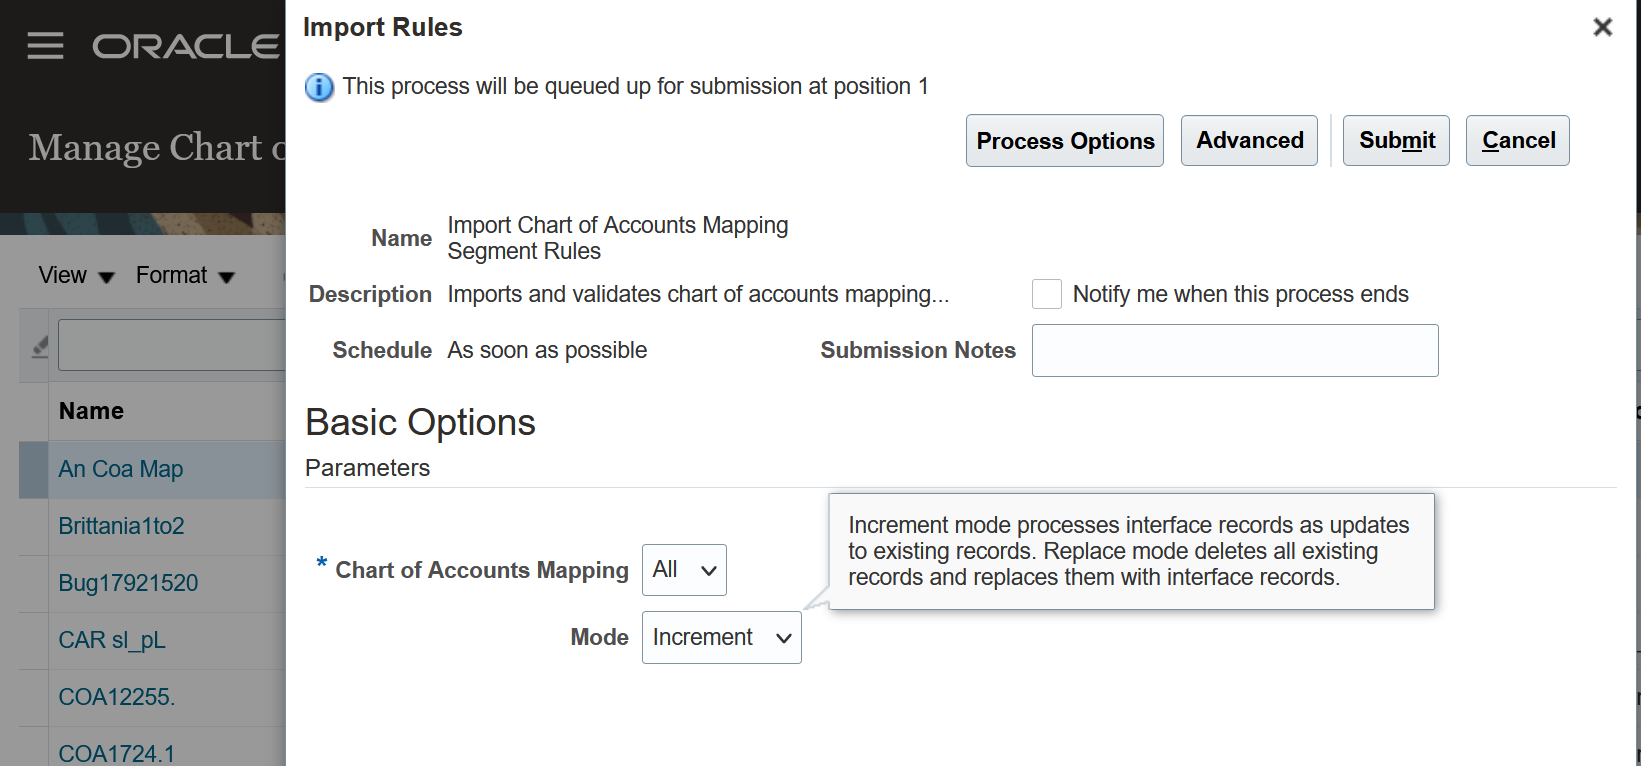Enable Notify me when this process ends
This screenshot has width=1641, height=766.
(1047, 294)
